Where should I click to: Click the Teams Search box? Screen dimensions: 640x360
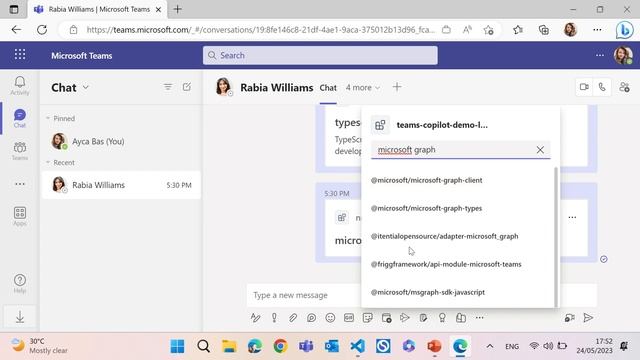[320, 55]
